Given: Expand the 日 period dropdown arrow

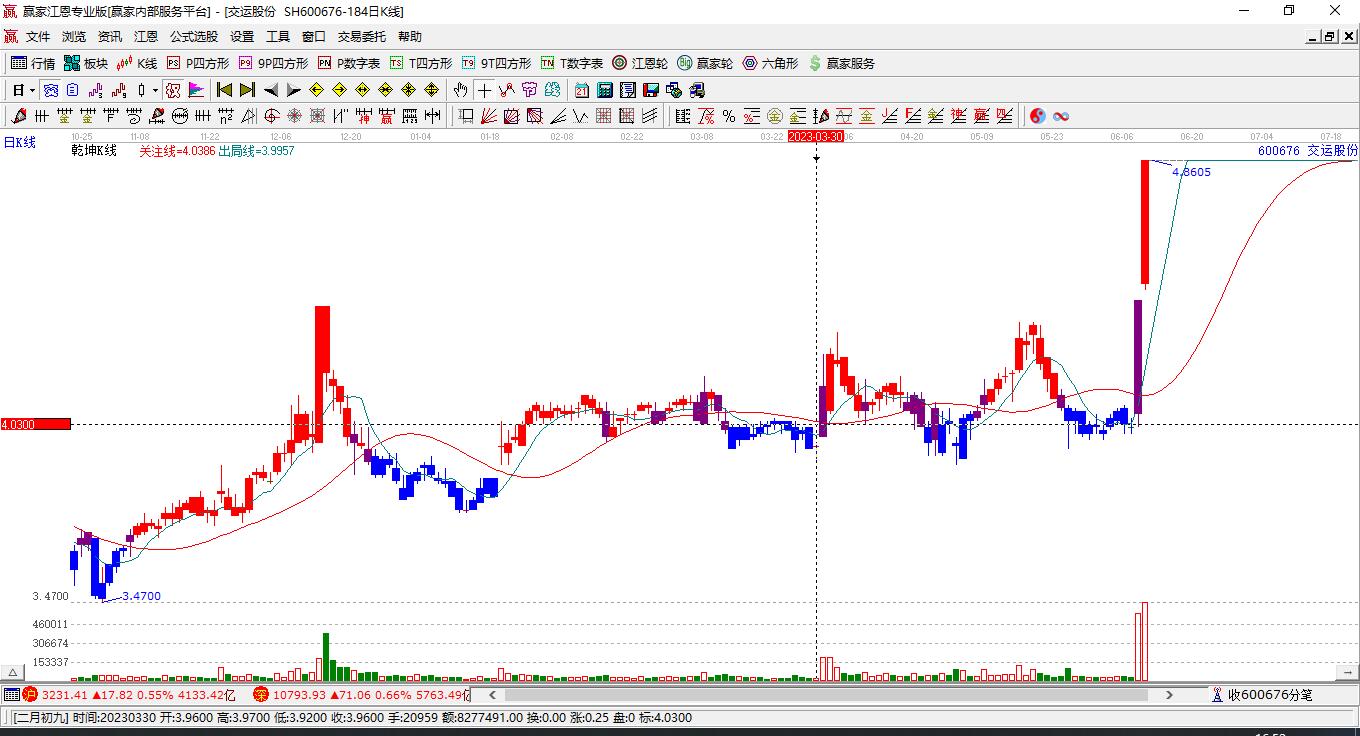Looking at the screenshot, I should 32,90.
